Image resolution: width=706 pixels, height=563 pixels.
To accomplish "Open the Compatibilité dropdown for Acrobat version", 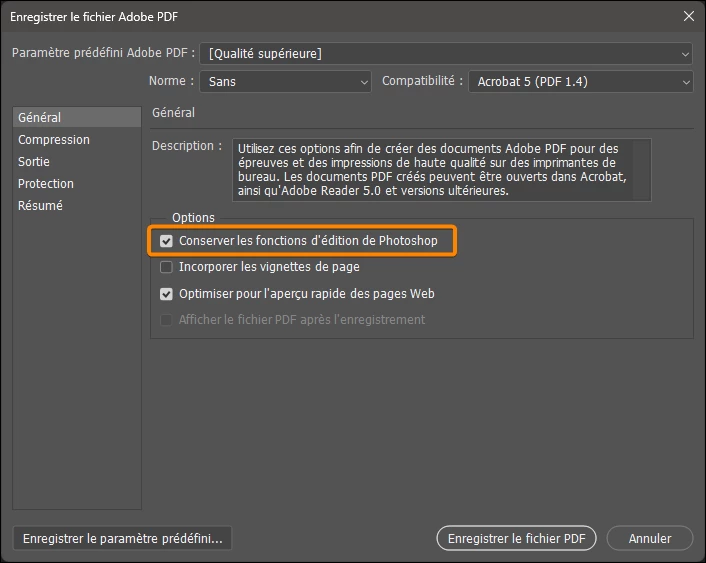I will [x=580, y=82].
